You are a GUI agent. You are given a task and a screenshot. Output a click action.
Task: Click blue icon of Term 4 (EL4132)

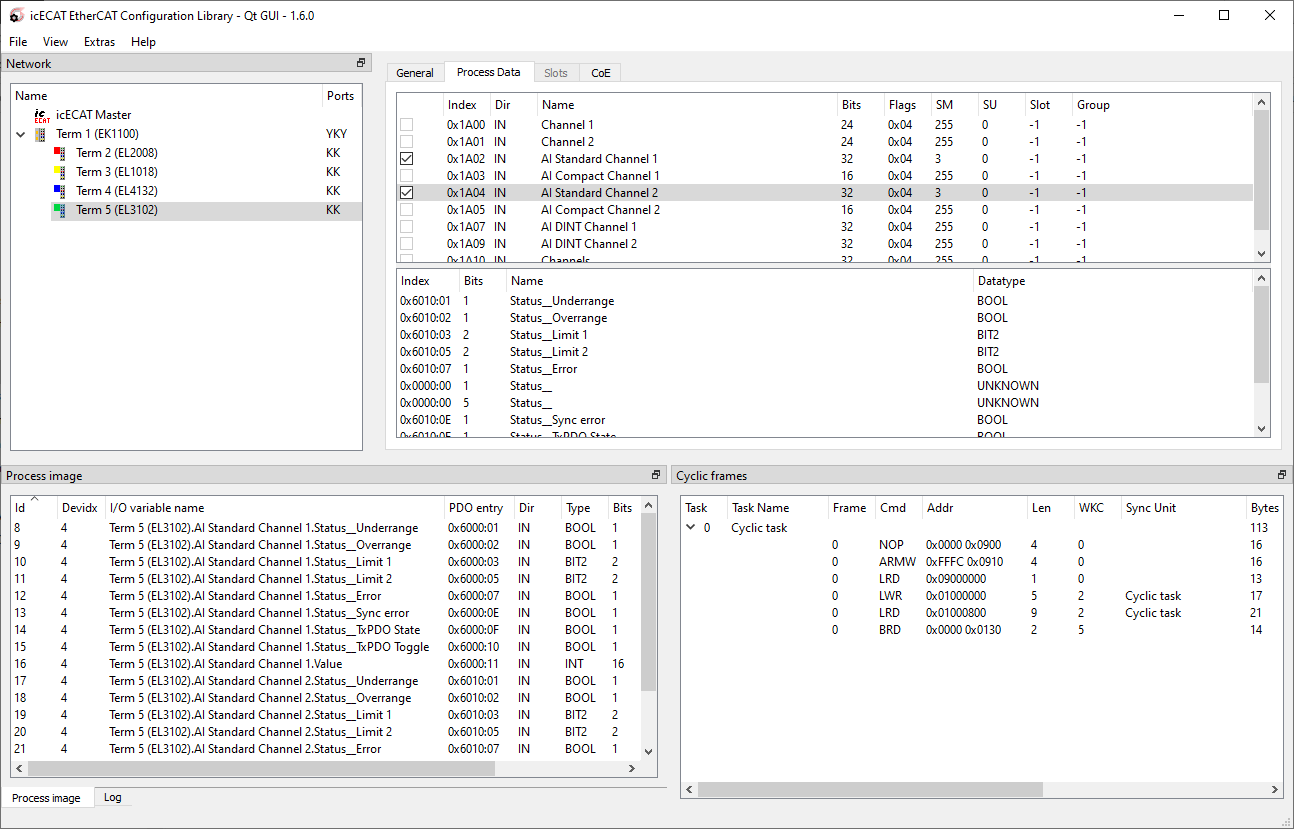(x=59, y=189)
